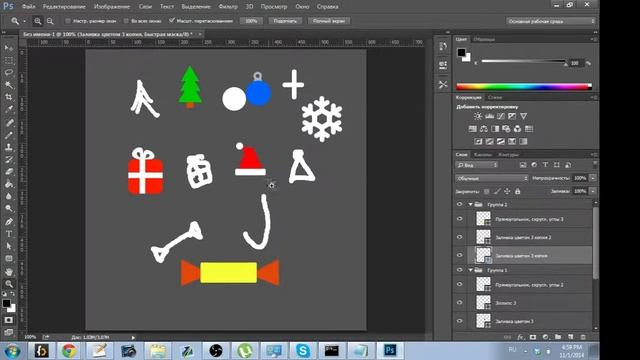The height and width of the screenshot is (360, 640).
Task: Select the Crop tool
Action: (9, 97)
